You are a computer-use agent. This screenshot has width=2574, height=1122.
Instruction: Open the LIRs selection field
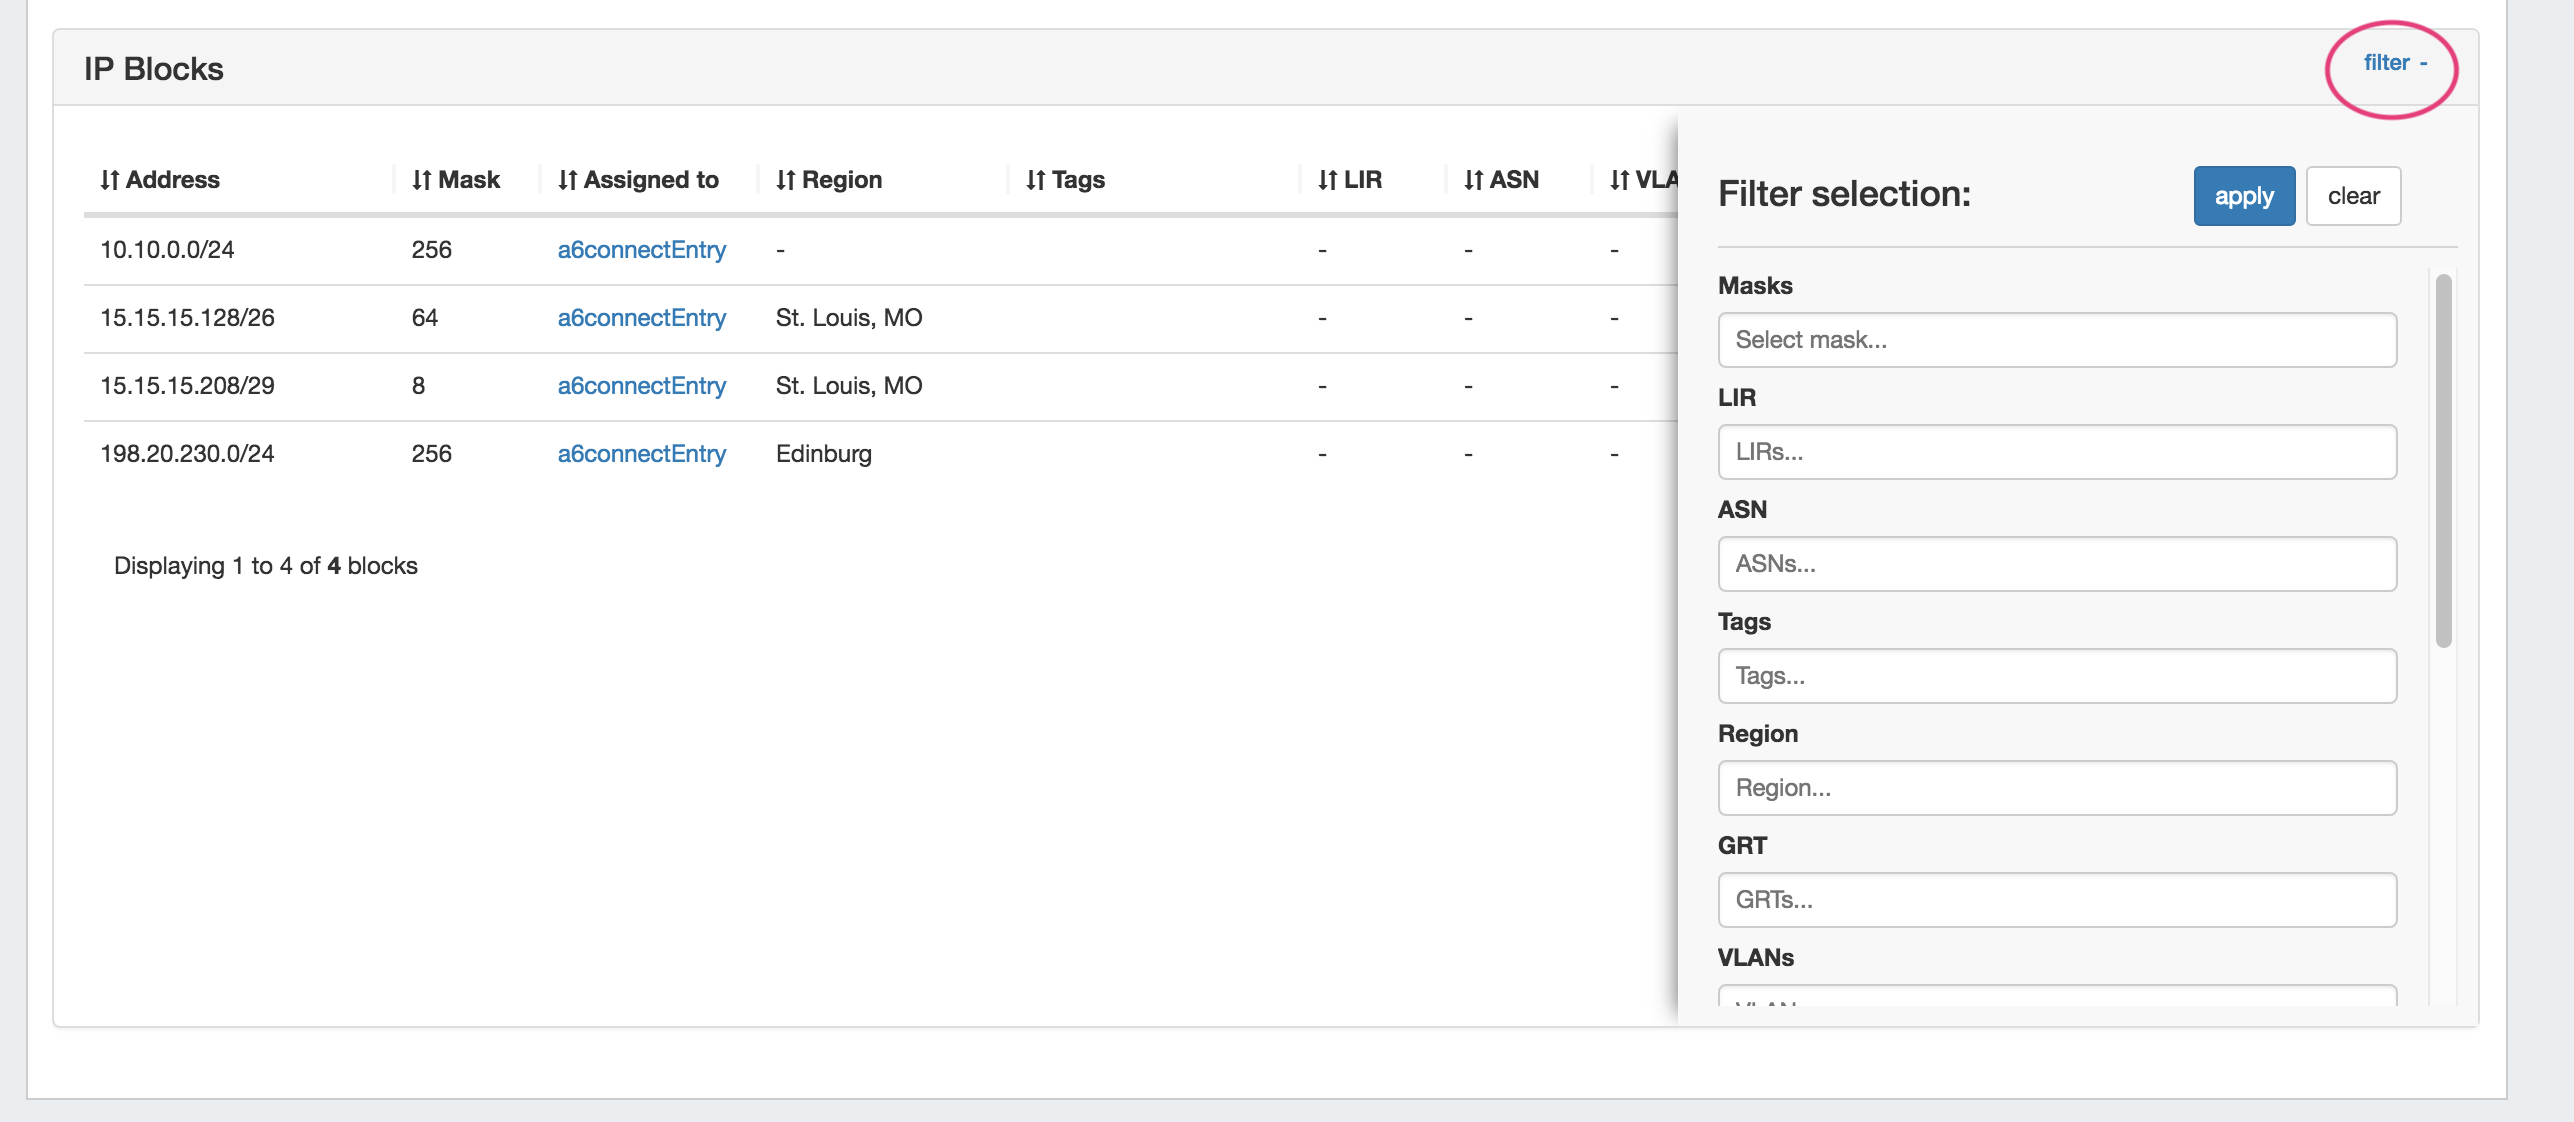point(2056,452)
